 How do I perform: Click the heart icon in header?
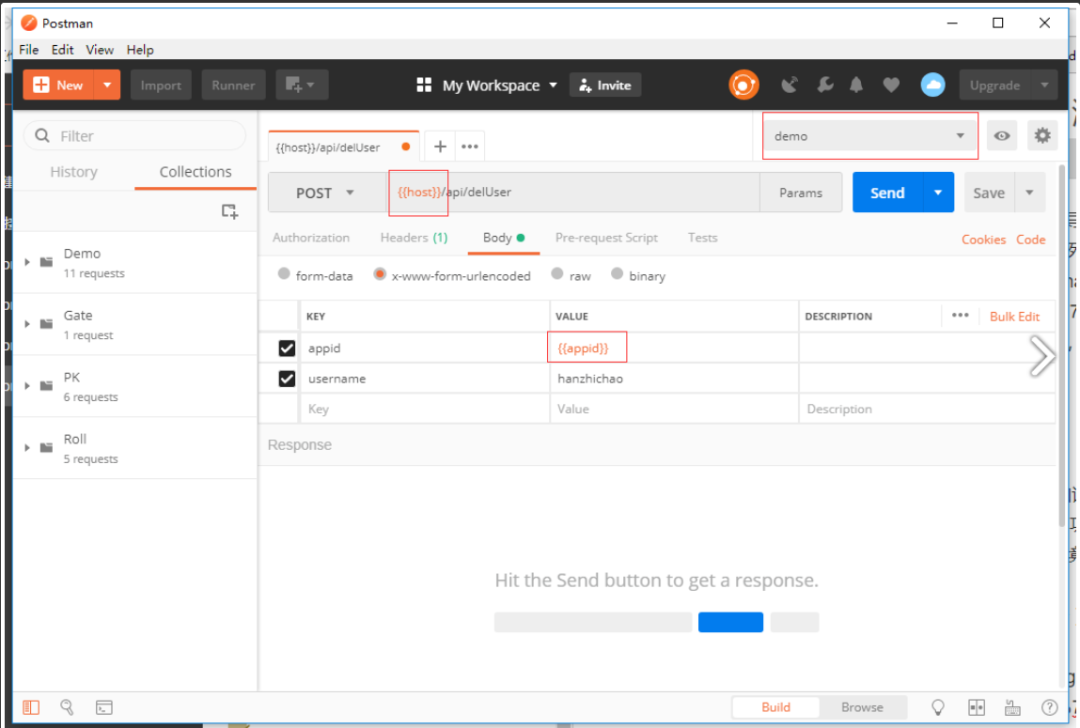[x=891, y=85]
